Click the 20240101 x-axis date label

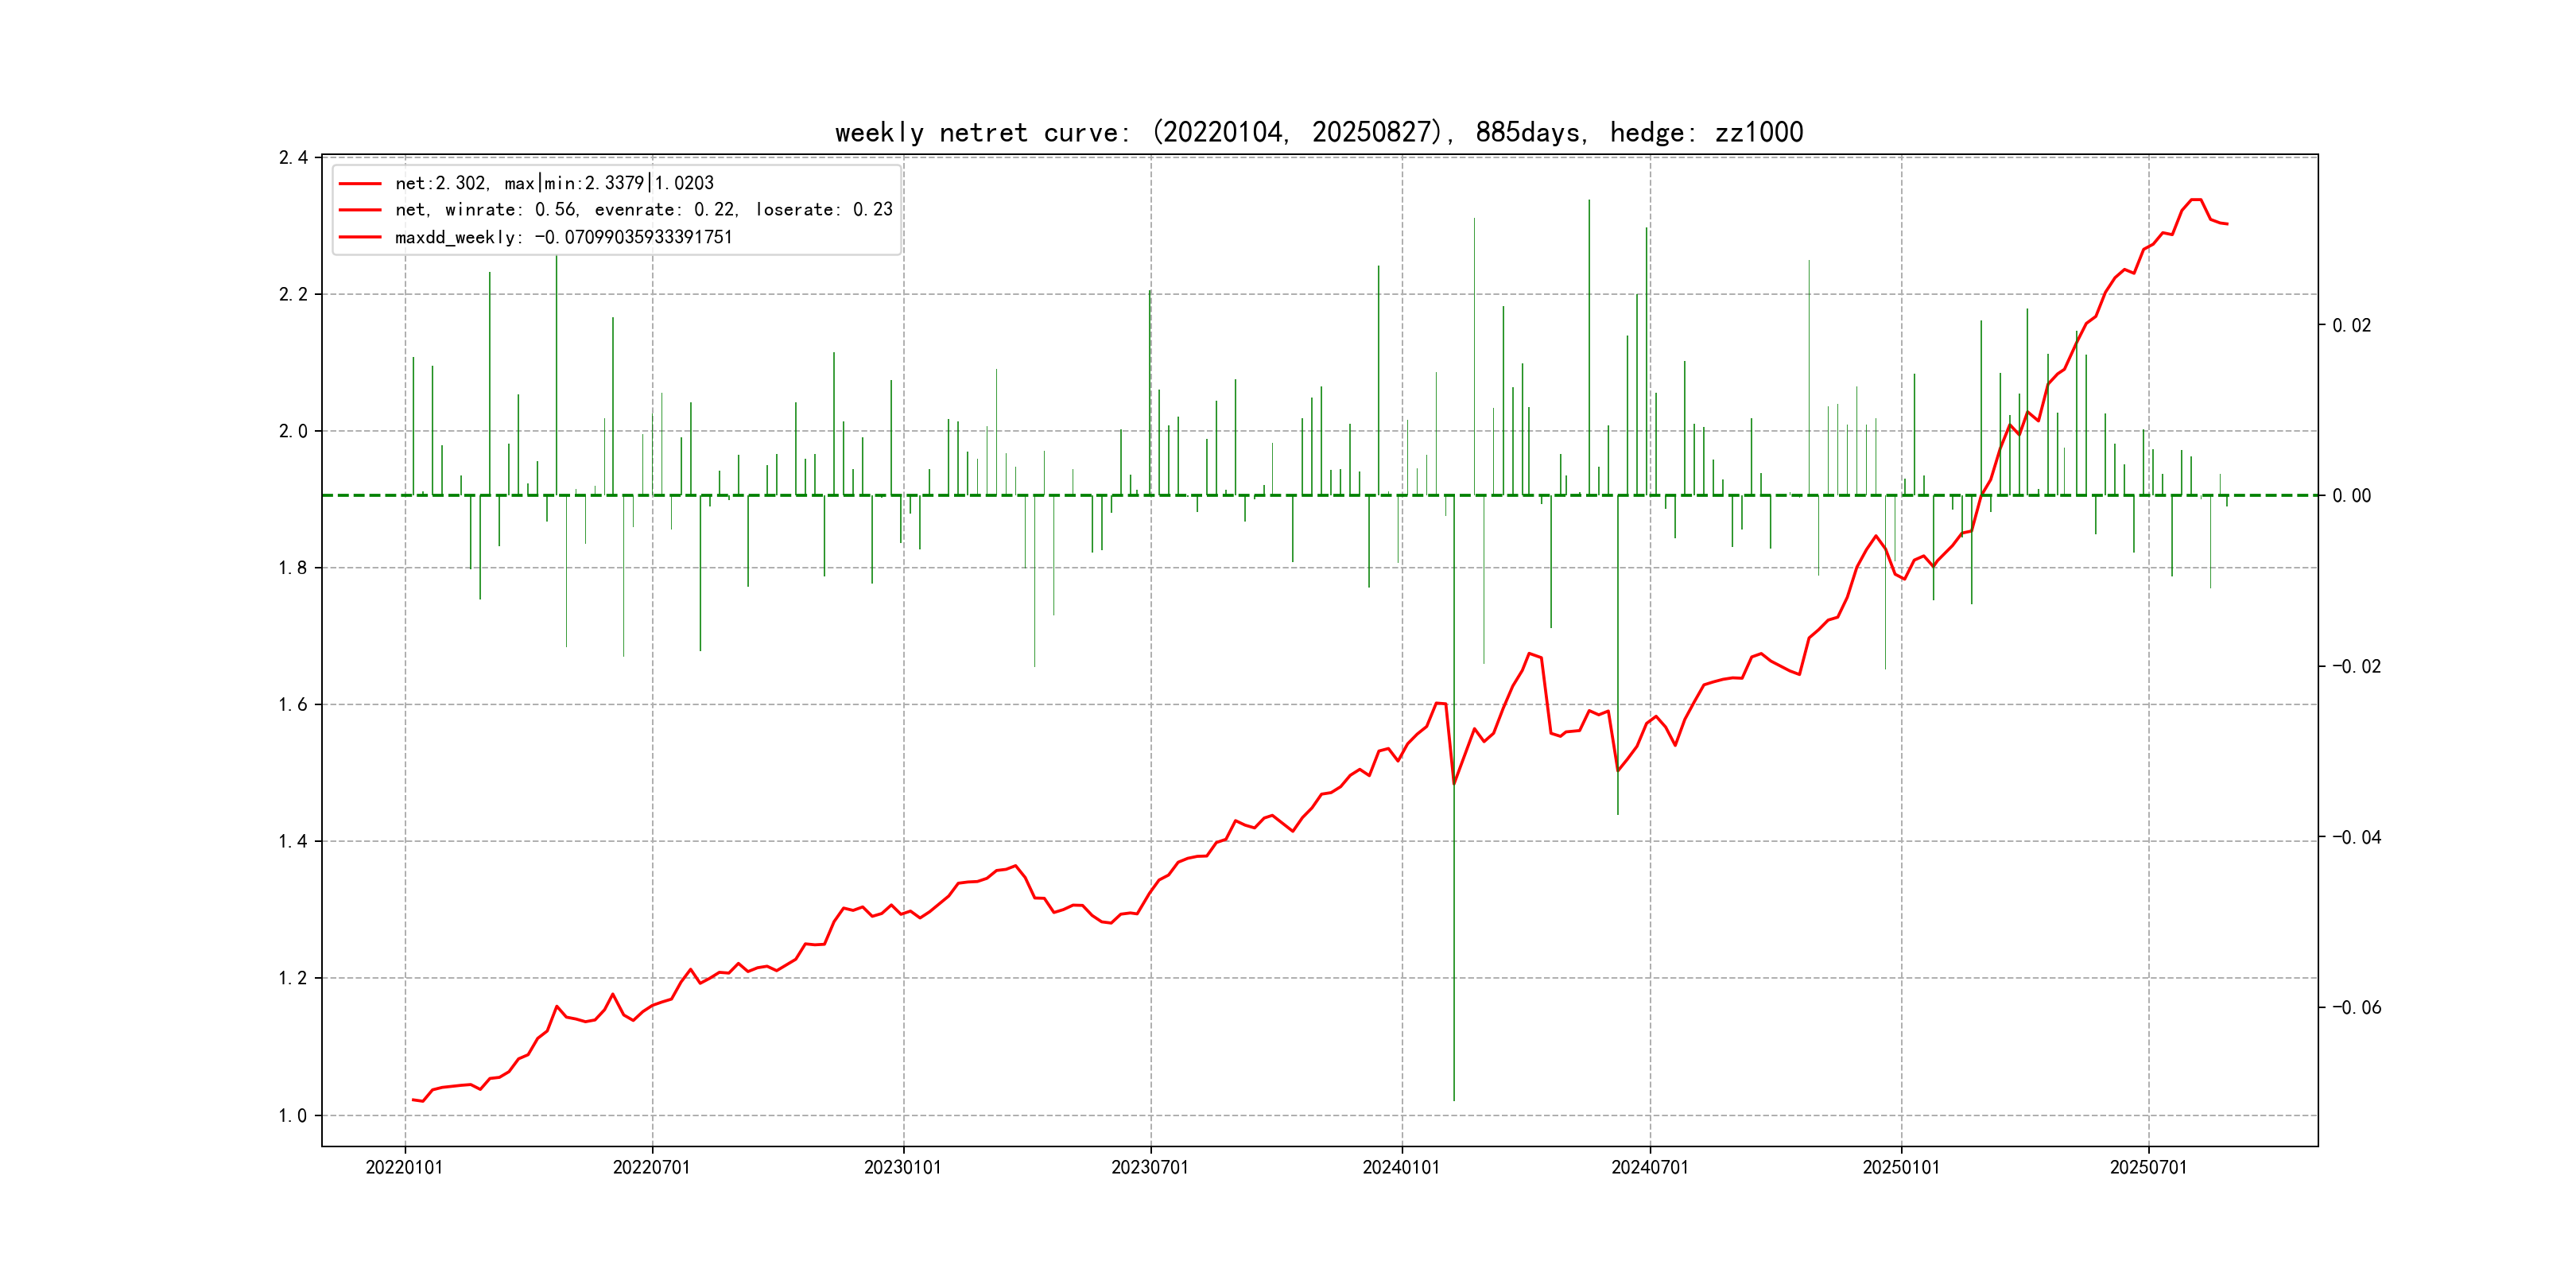1401,1167
